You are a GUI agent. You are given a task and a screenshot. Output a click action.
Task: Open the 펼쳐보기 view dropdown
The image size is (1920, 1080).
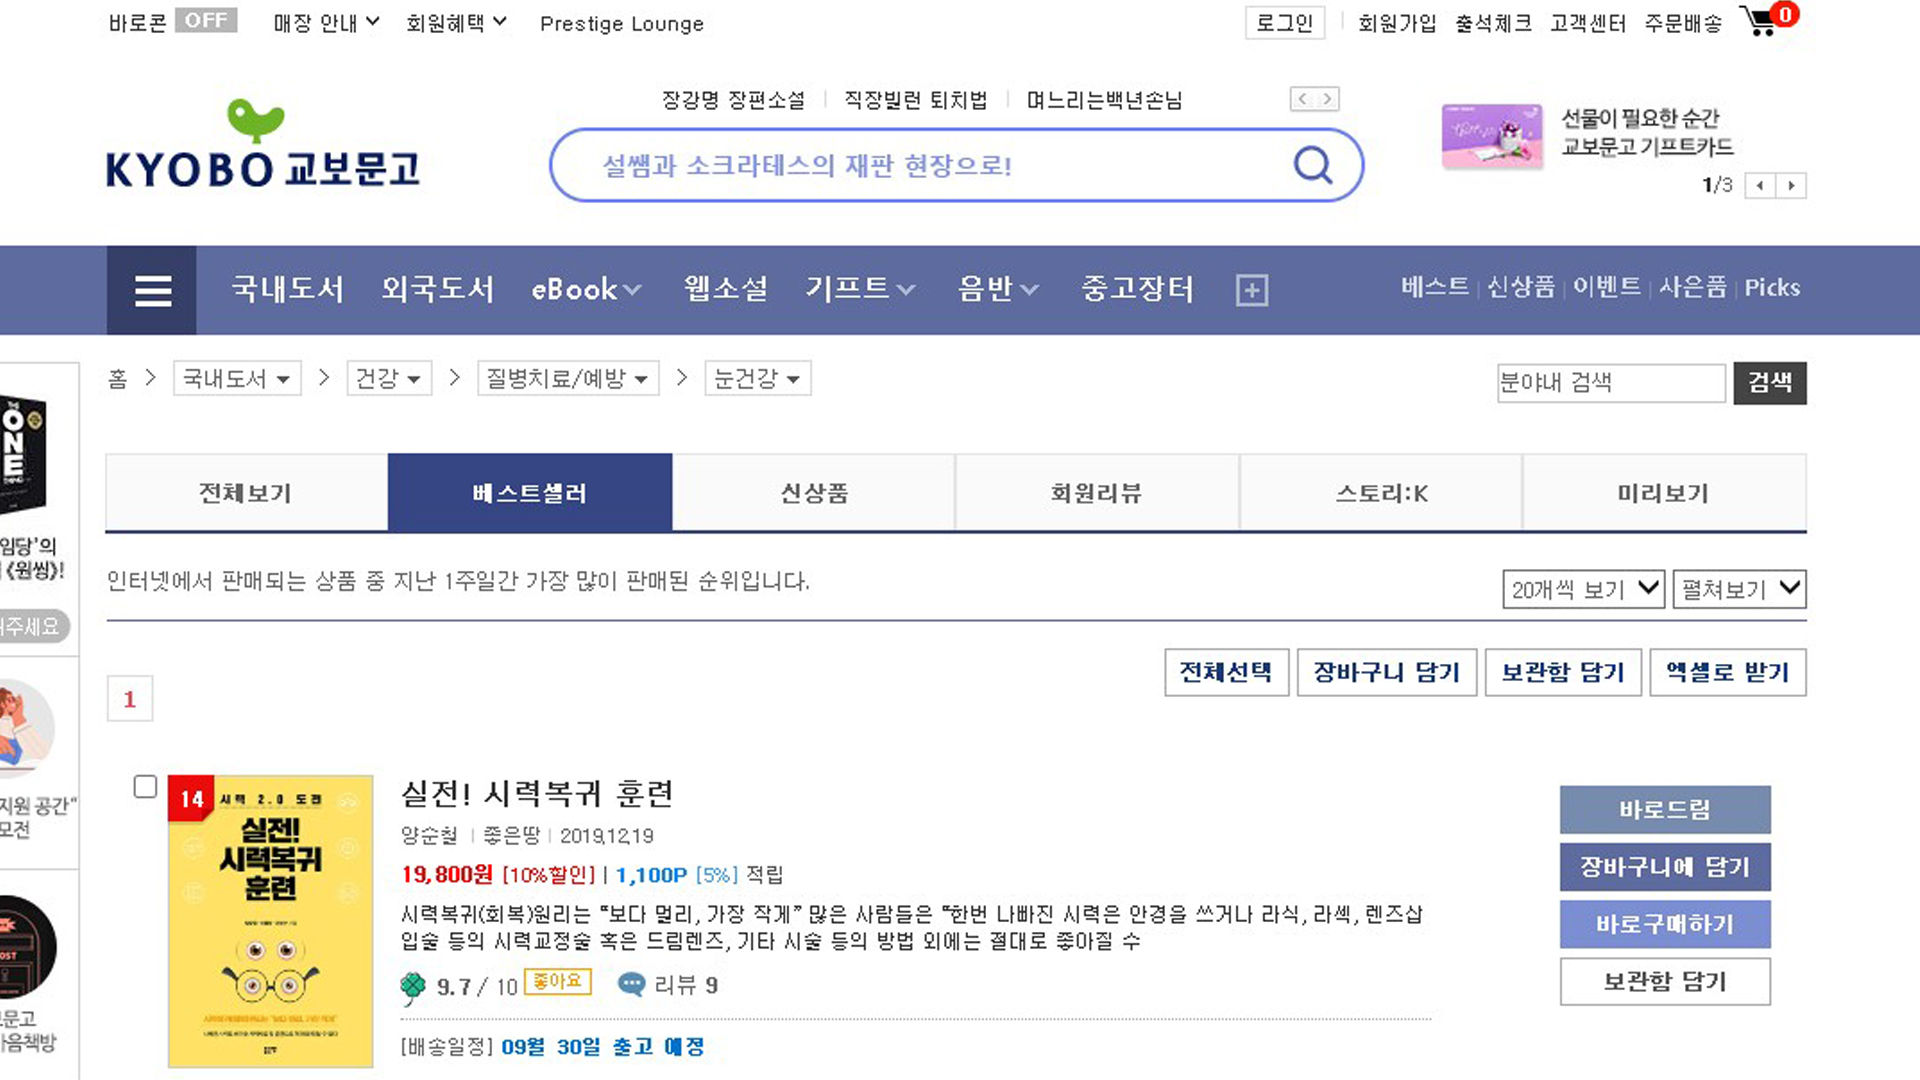coord(1739,589)
